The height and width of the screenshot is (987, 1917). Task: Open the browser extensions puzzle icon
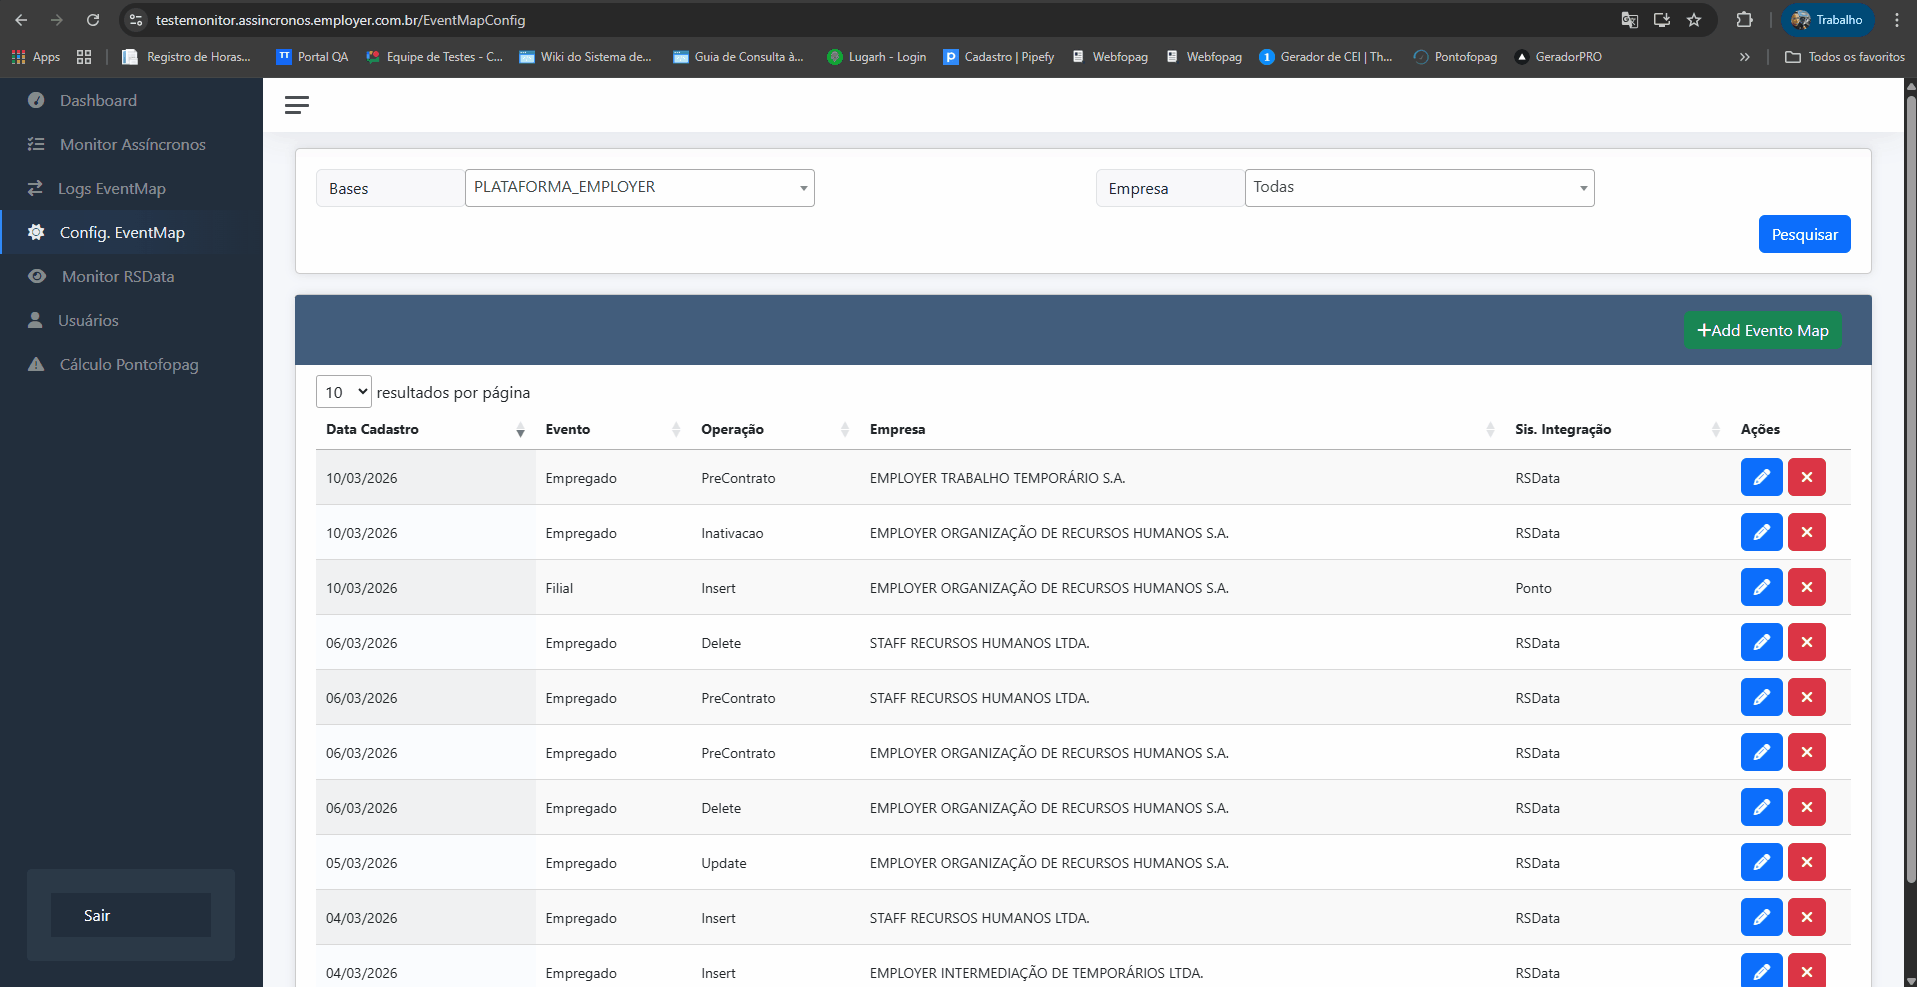[x=1744, y=20]
